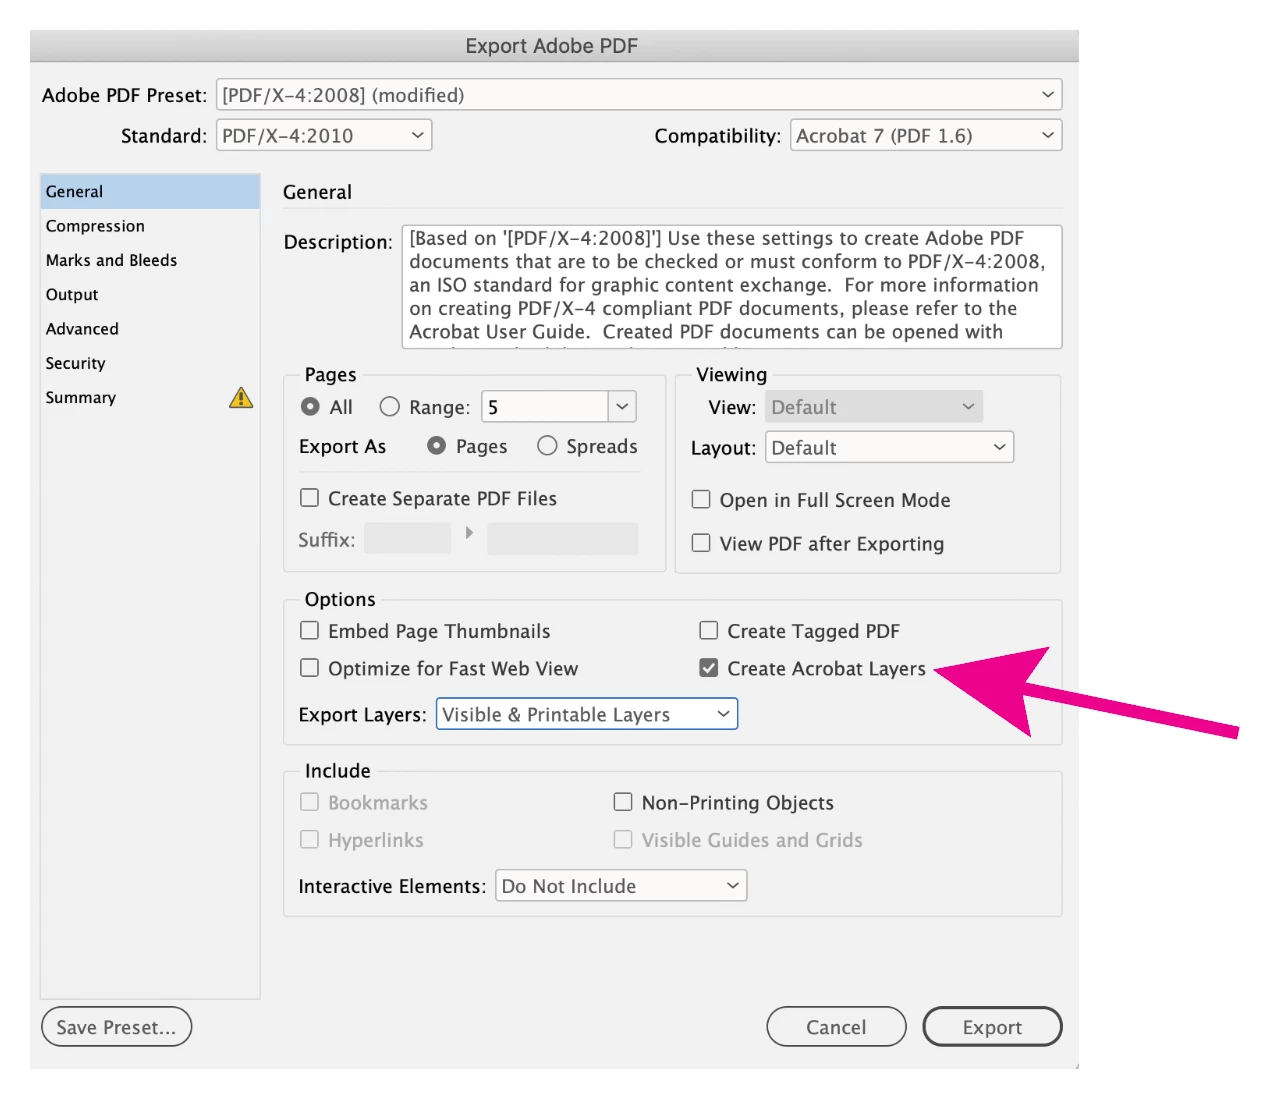Toggle Open in Full Screen Mode
The height and width of the screenshot is (1100, 1284).
701,499
